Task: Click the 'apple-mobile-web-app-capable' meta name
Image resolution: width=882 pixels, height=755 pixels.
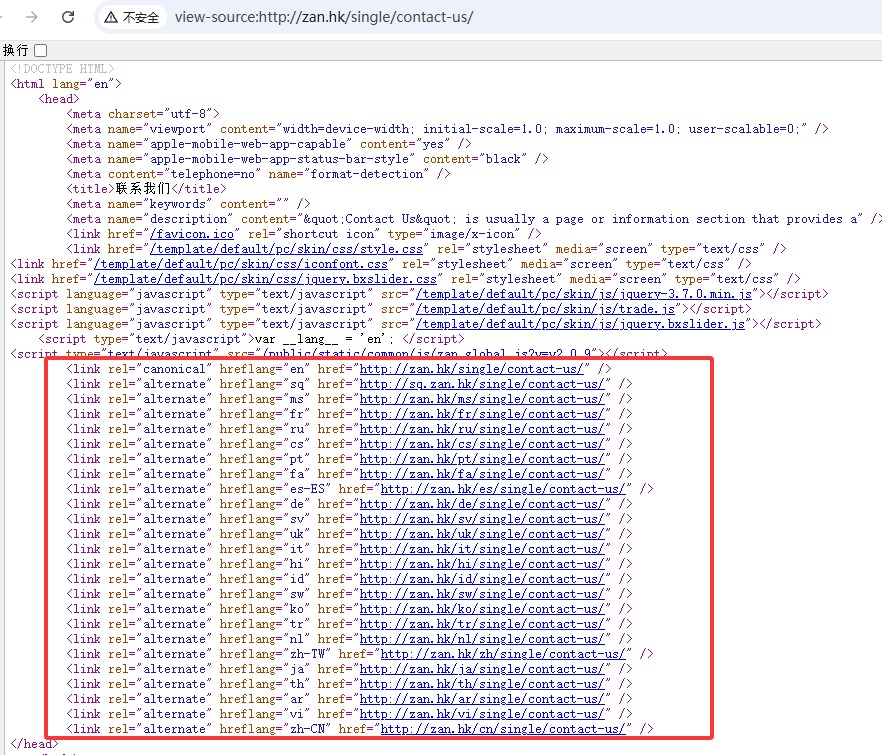Action: click(x=248, y=144)
